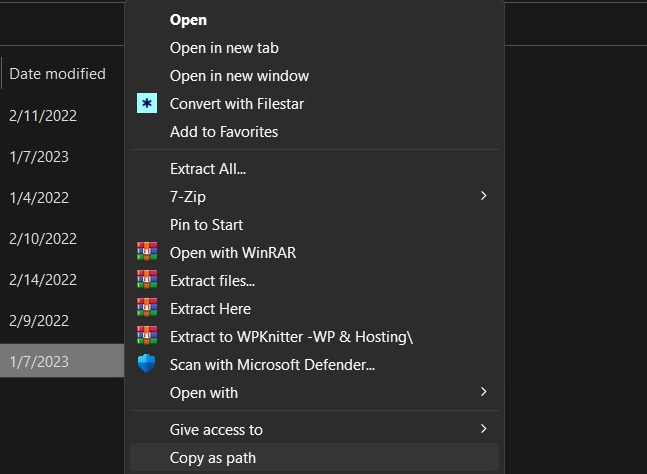
Task: Click the WinRAR icon beside Extract files
Action: point(147,281)
